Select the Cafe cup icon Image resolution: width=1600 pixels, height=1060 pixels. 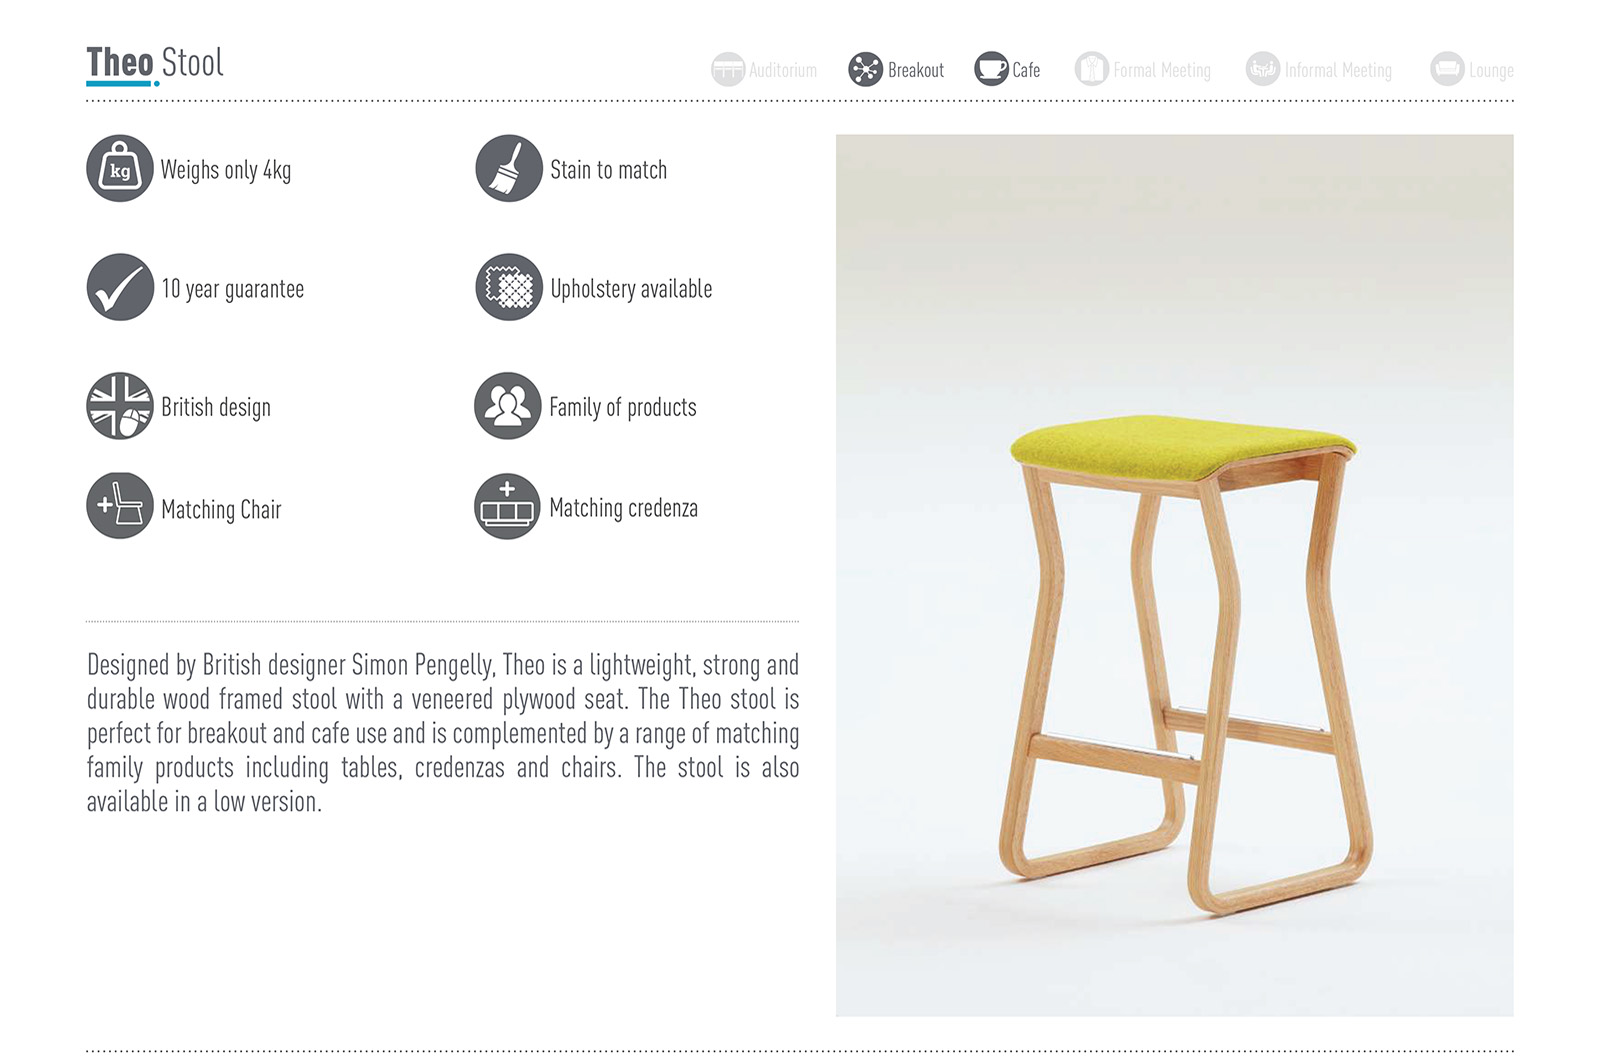pos(992,69)
